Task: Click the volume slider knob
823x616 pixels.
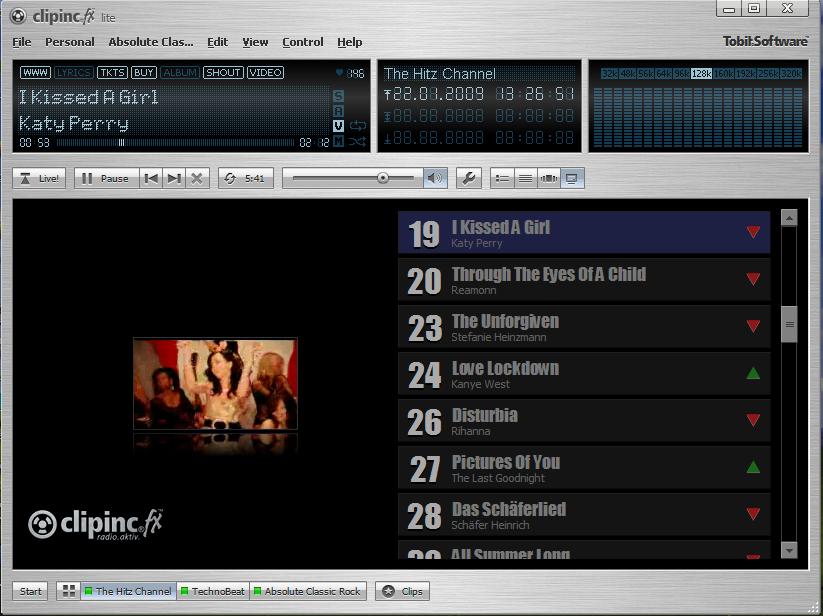Action: (383, 178)
